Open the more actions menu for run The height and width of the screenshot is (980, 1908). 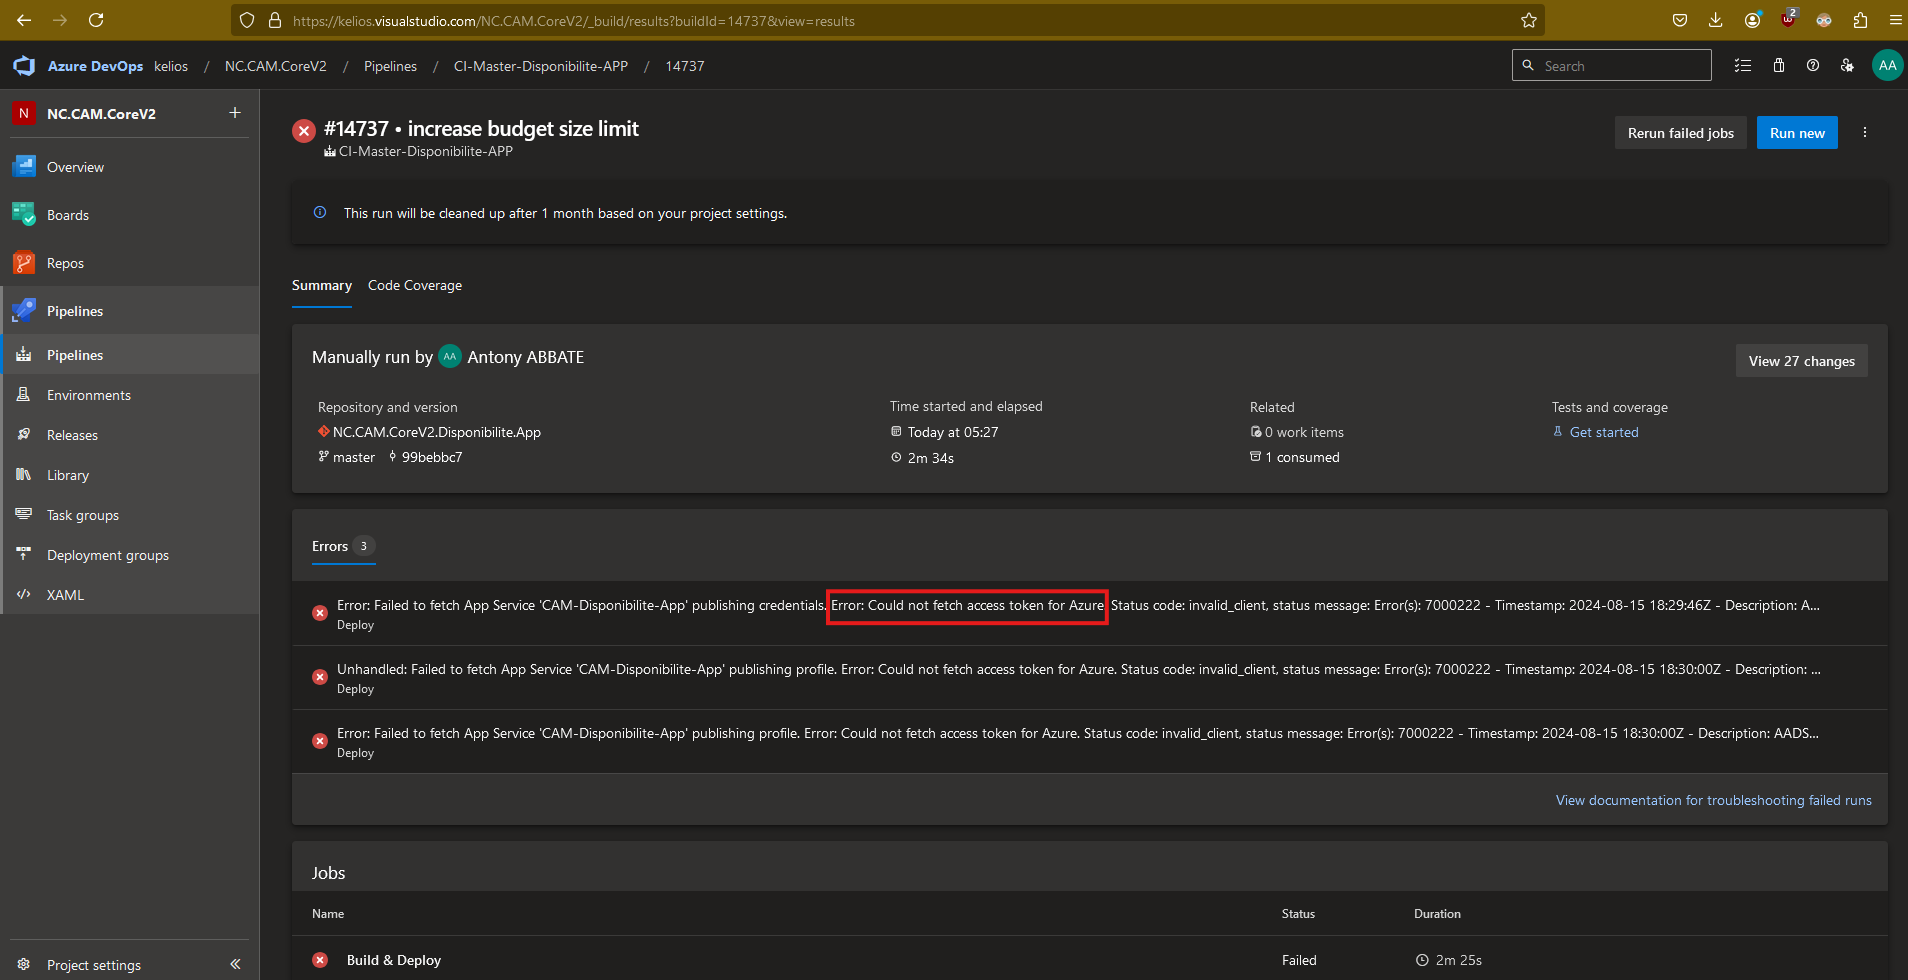click(1864, 133)
